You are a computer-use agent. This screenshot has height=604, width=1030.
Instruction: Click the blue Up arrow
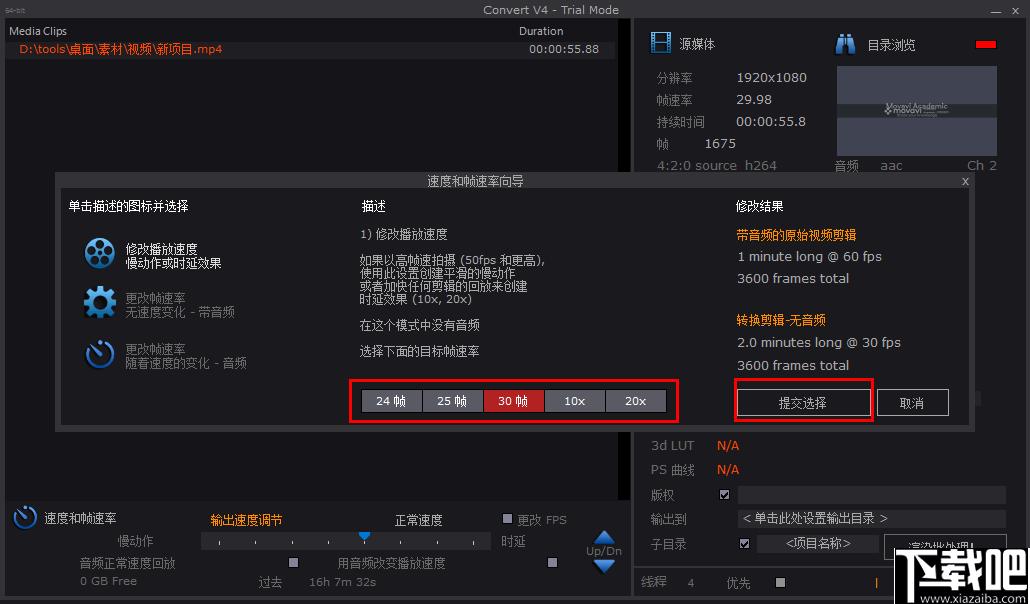pyautogui.click(x=604, y=538)
